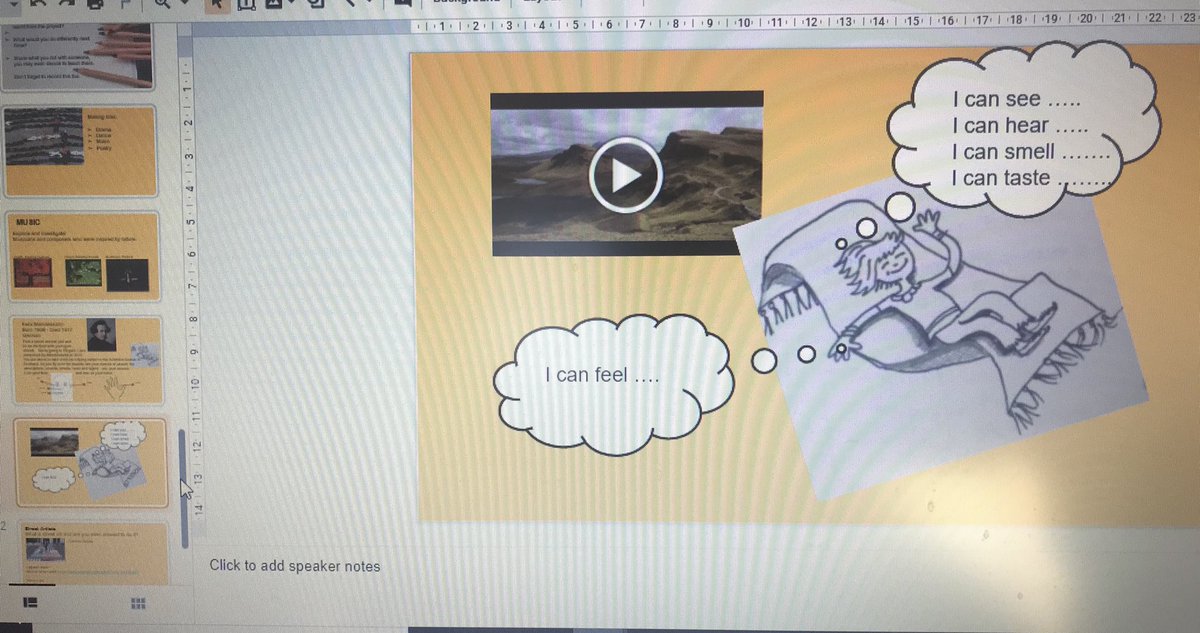Open the Felix Mendelssohn slide thumbnail

click(x=86, y=360)
